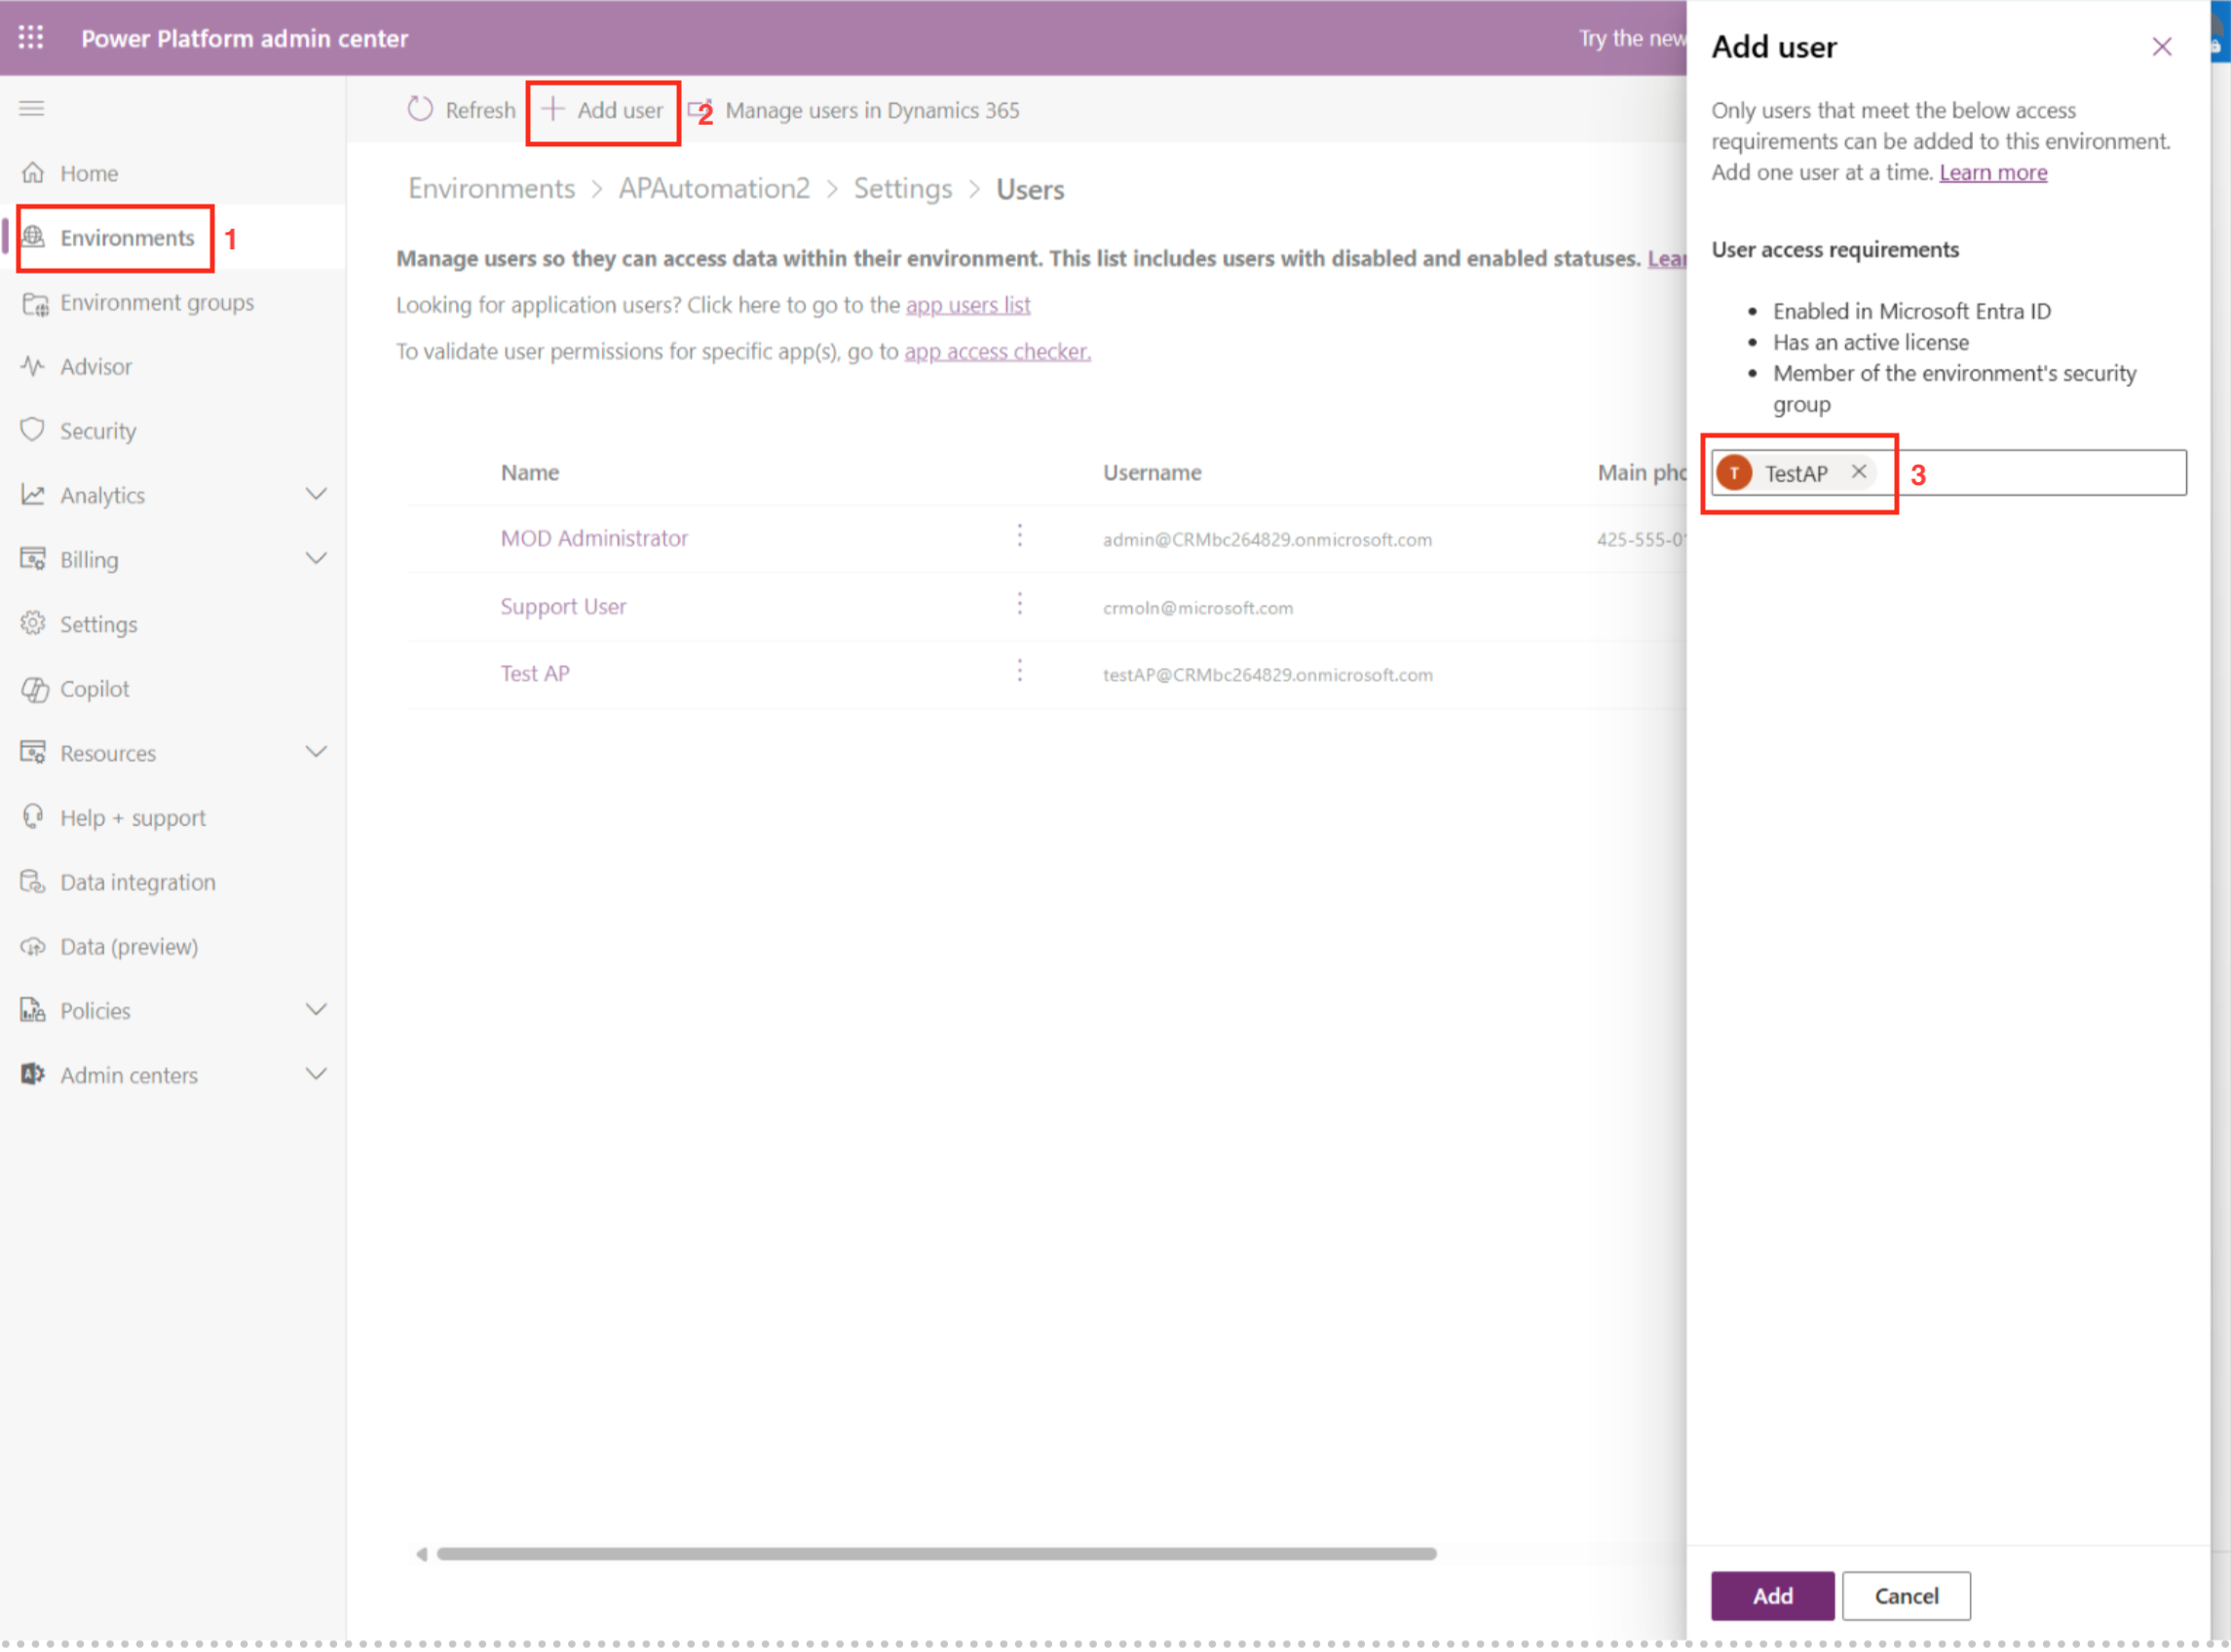
Task: Click the Admin centers icon
Action: [x=33, y=1075]
